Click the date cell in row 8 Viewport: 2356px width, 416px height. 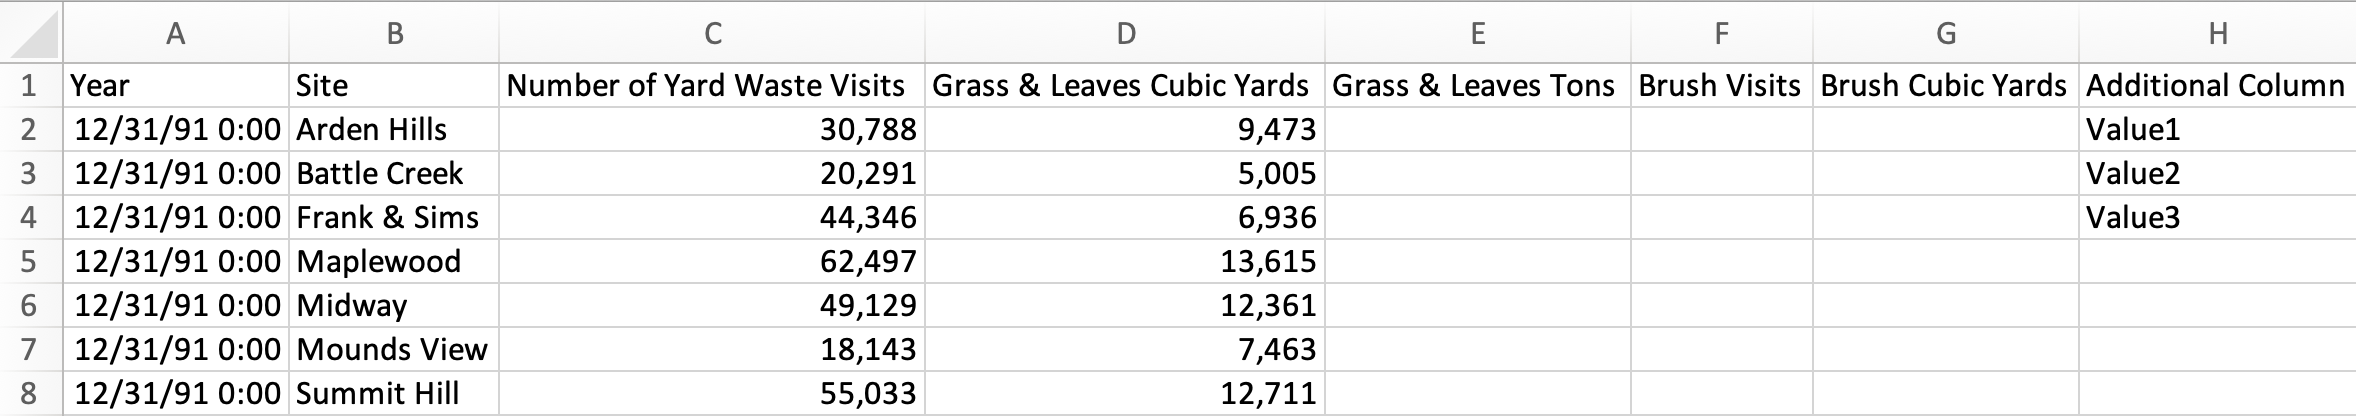click(176, 394)
